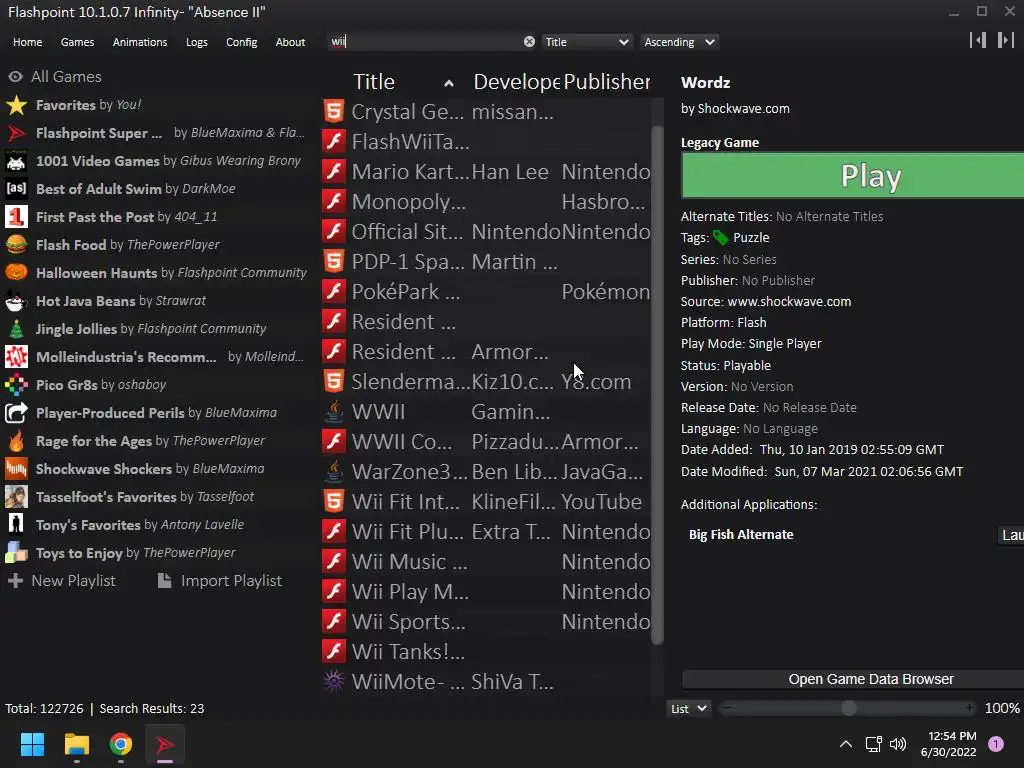
Task: Clear the search box with X icon
Action: point(529,42)
